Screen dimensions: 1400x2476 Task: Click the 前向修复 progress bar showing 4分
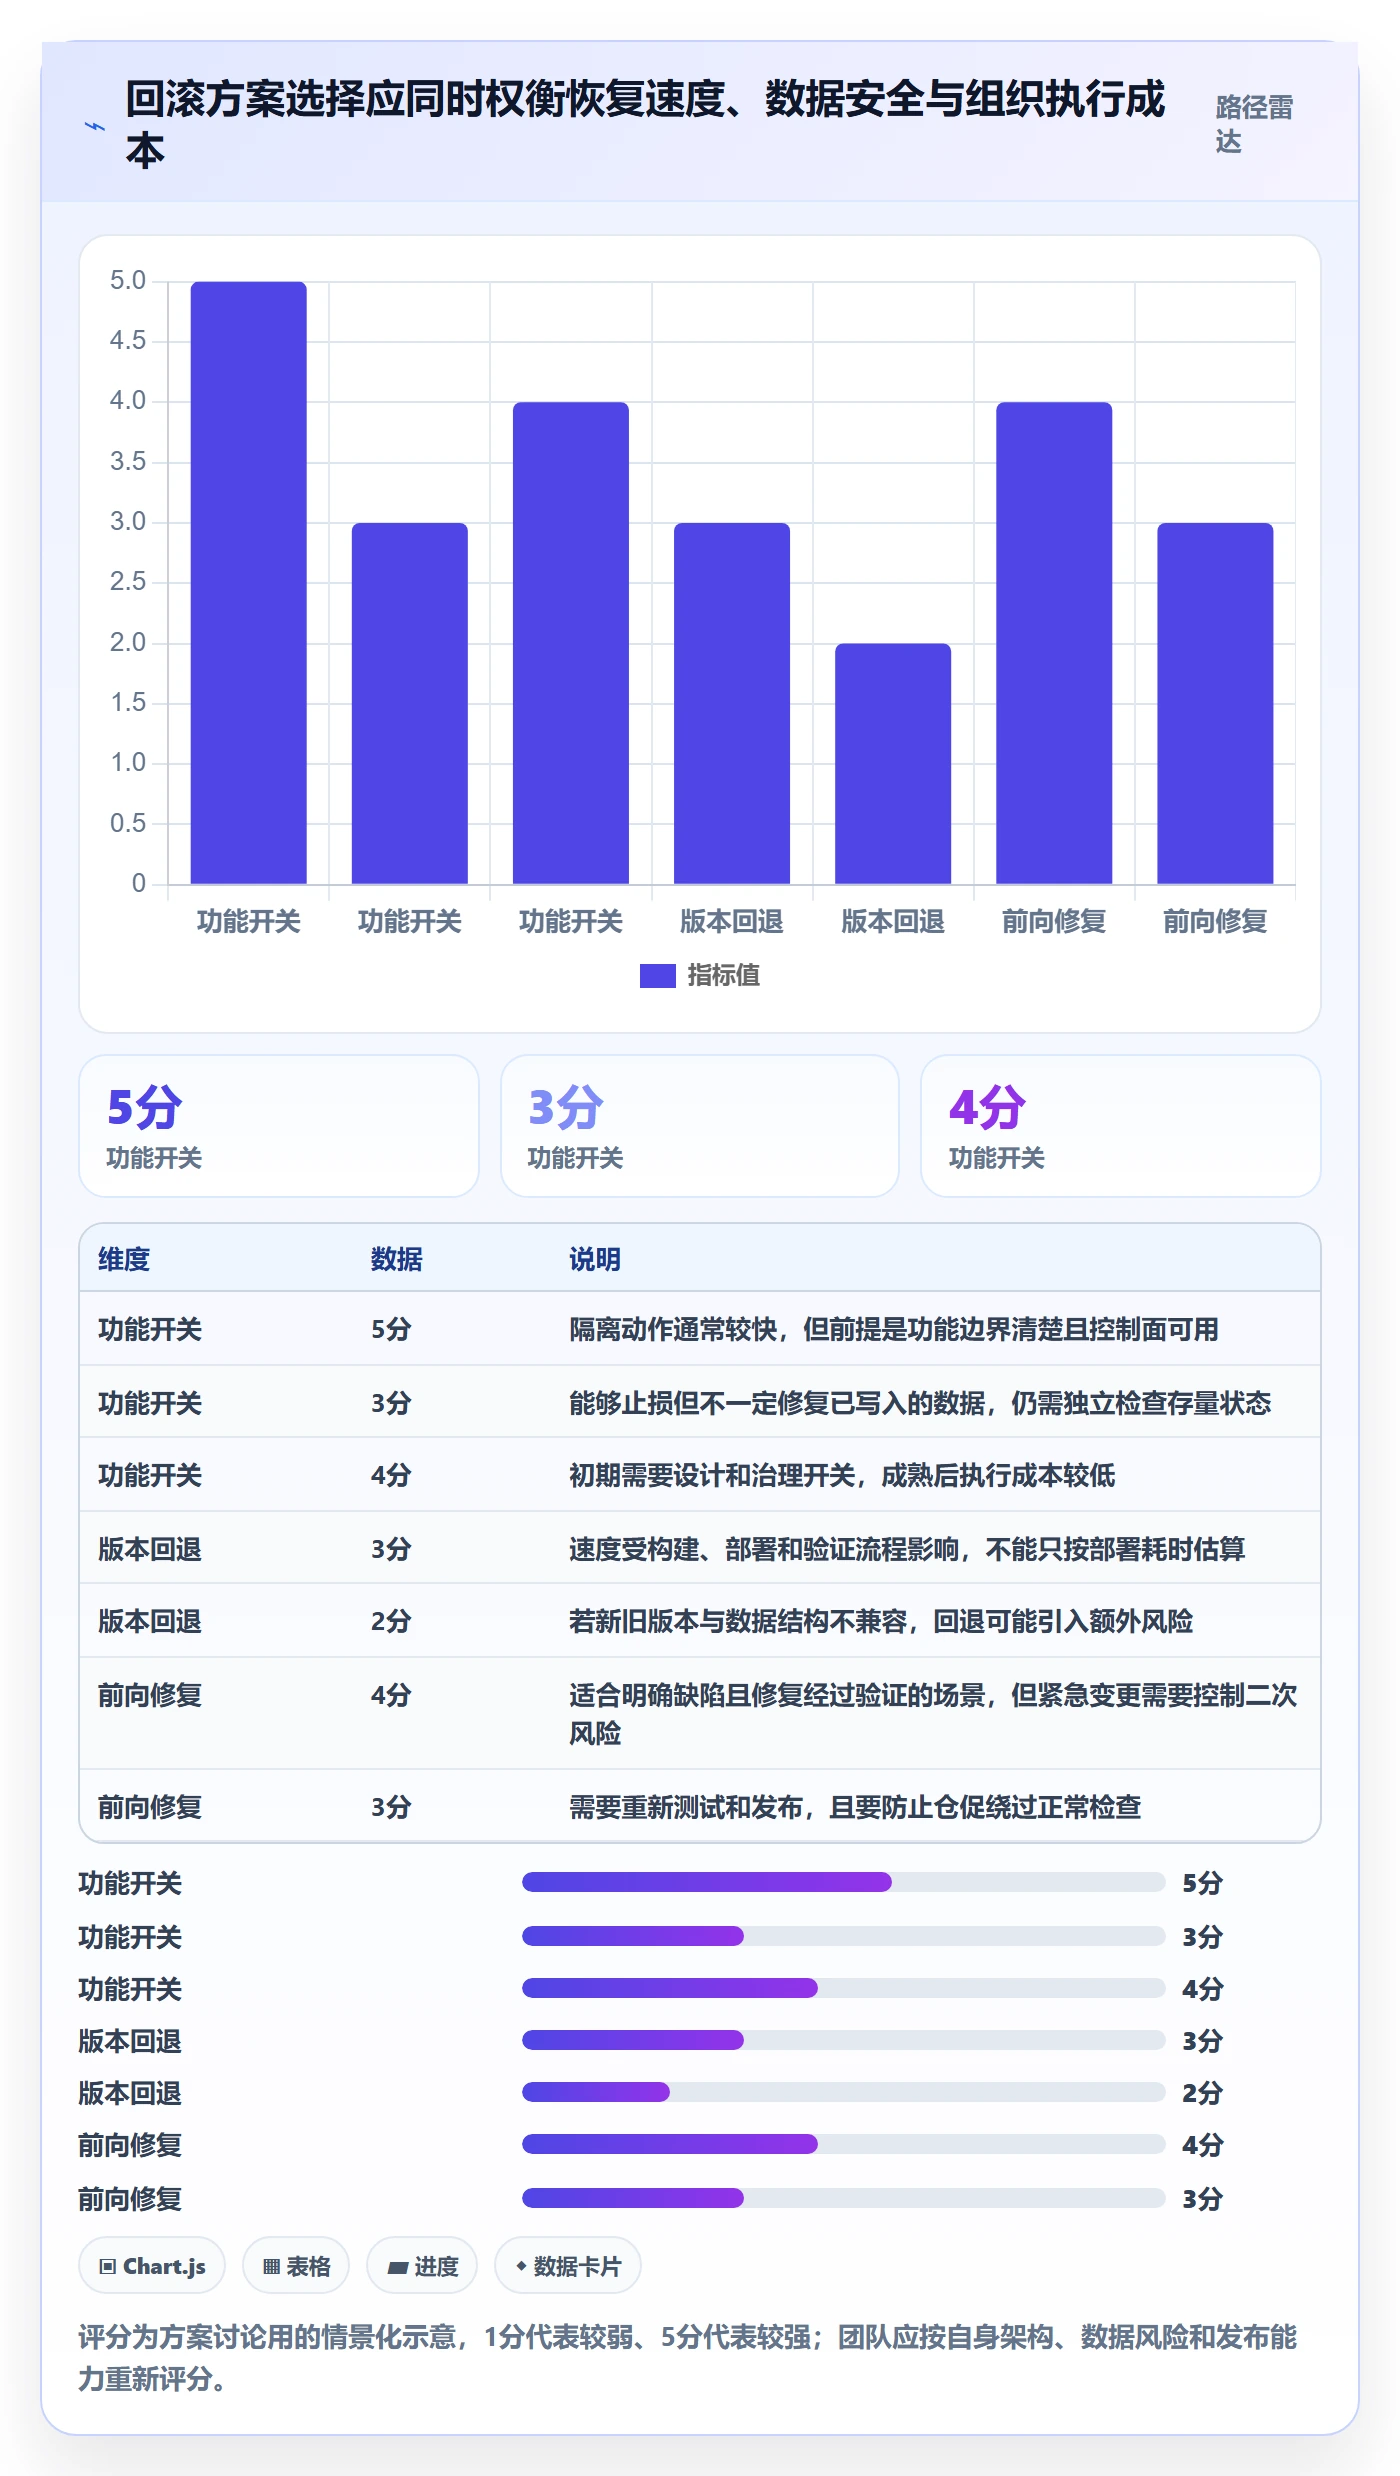click(x=843, y=2144)
